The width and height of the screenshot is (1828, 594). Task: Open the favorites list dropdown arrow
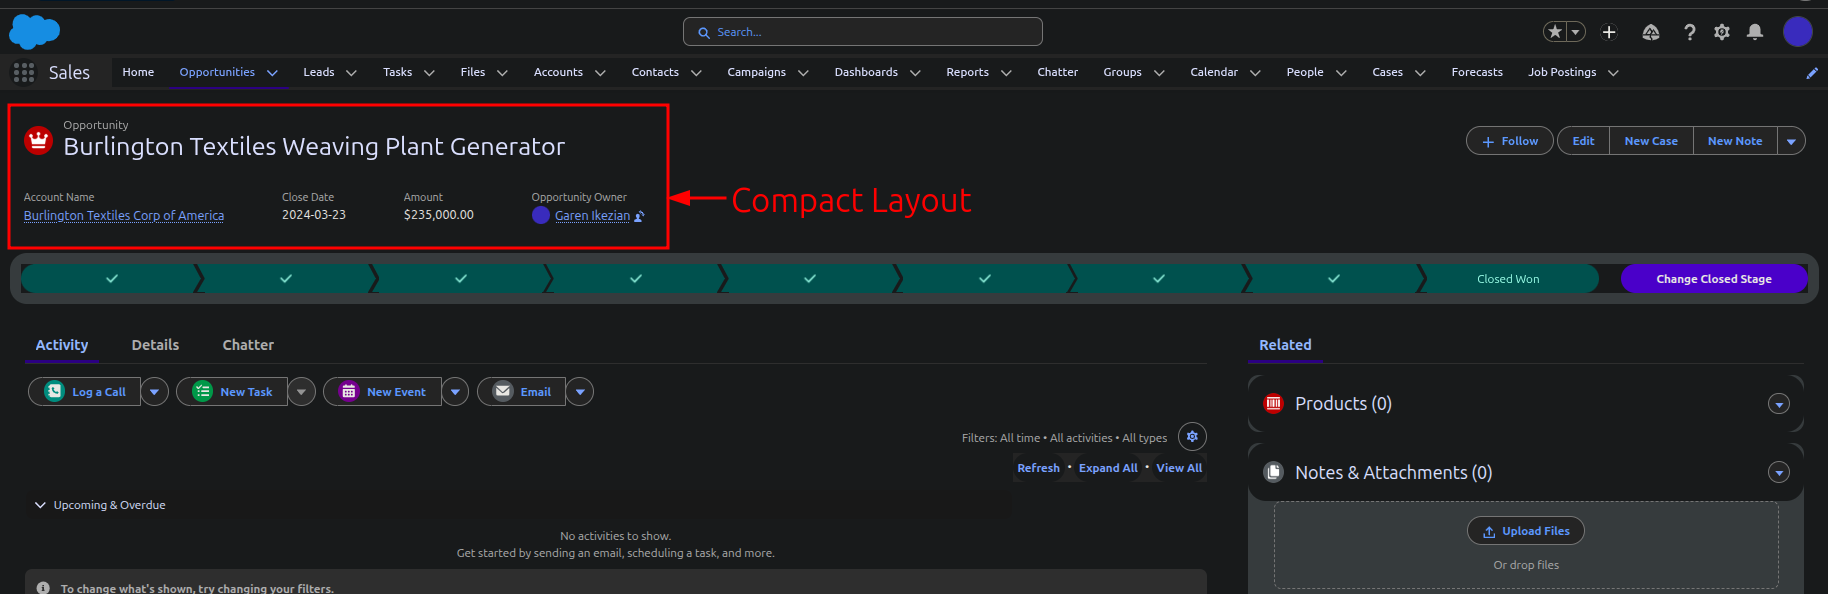(x=1576, y=32)
